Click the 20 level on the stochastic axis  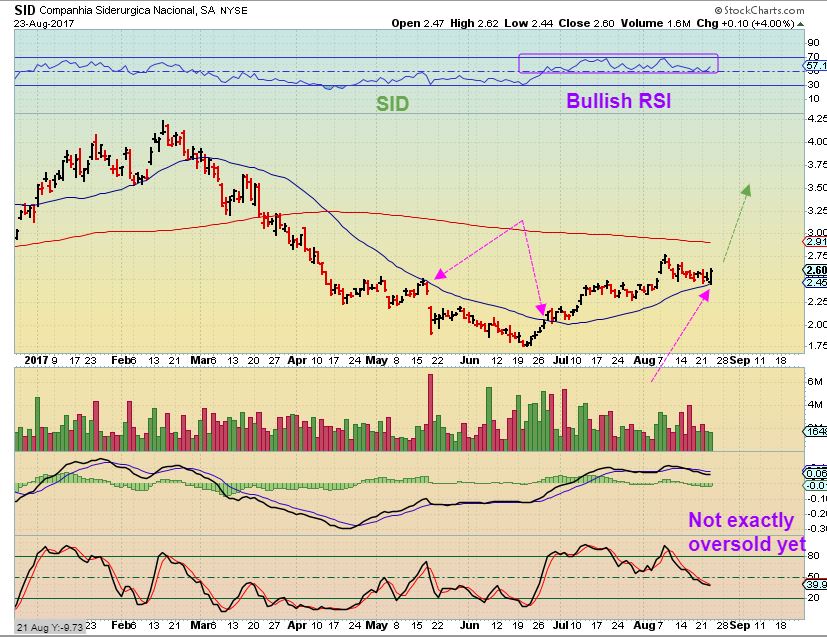pyautogui.click(x=813, y=597)
